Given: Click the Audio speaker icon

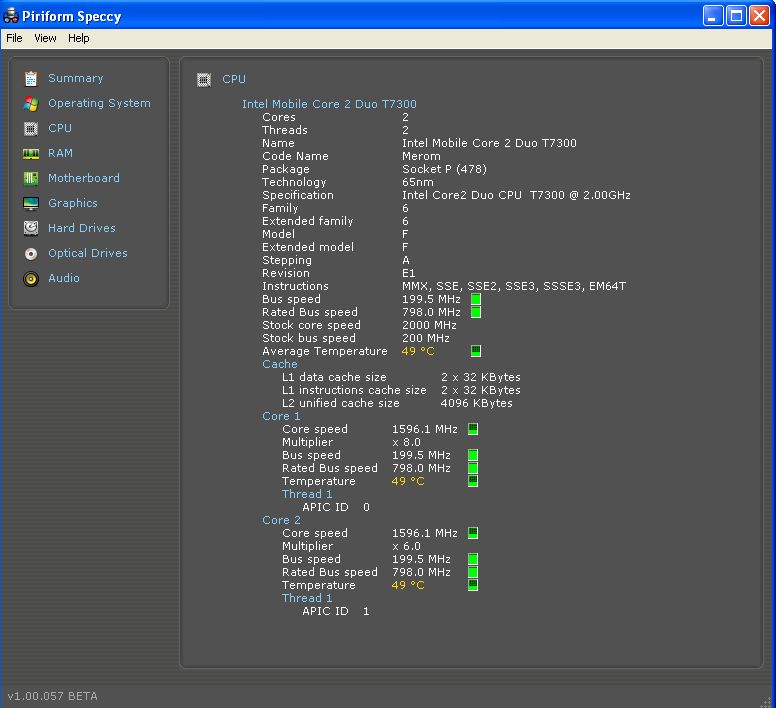Looking at the screenshot, I should pyautogui.click(x=31, y=278).
